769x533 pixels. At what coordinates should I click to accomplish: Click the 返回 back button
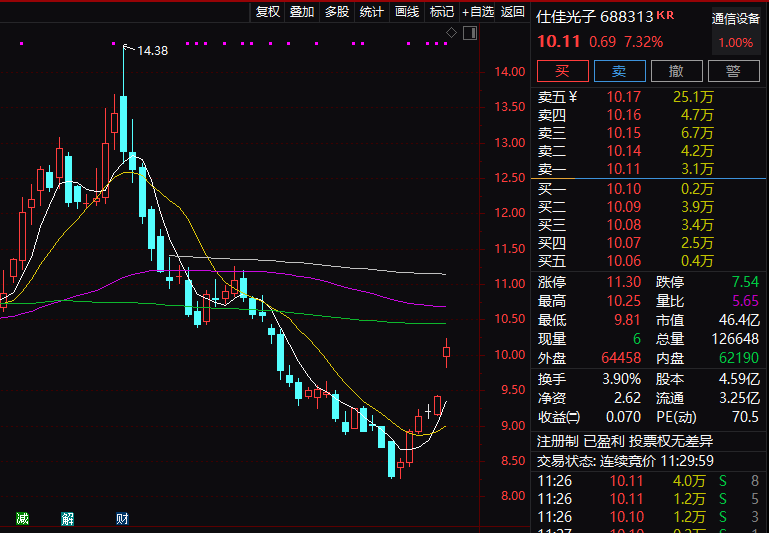pyautogui.click(x=513, y=12)
